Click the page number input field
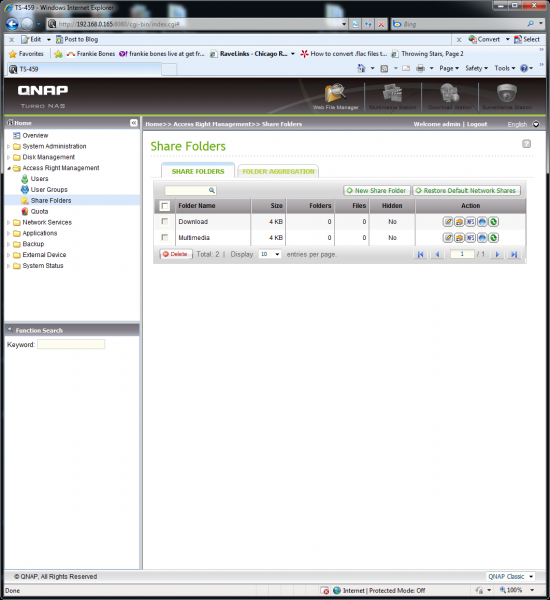Screen dimensions: 550x600 tap(462, 254)
